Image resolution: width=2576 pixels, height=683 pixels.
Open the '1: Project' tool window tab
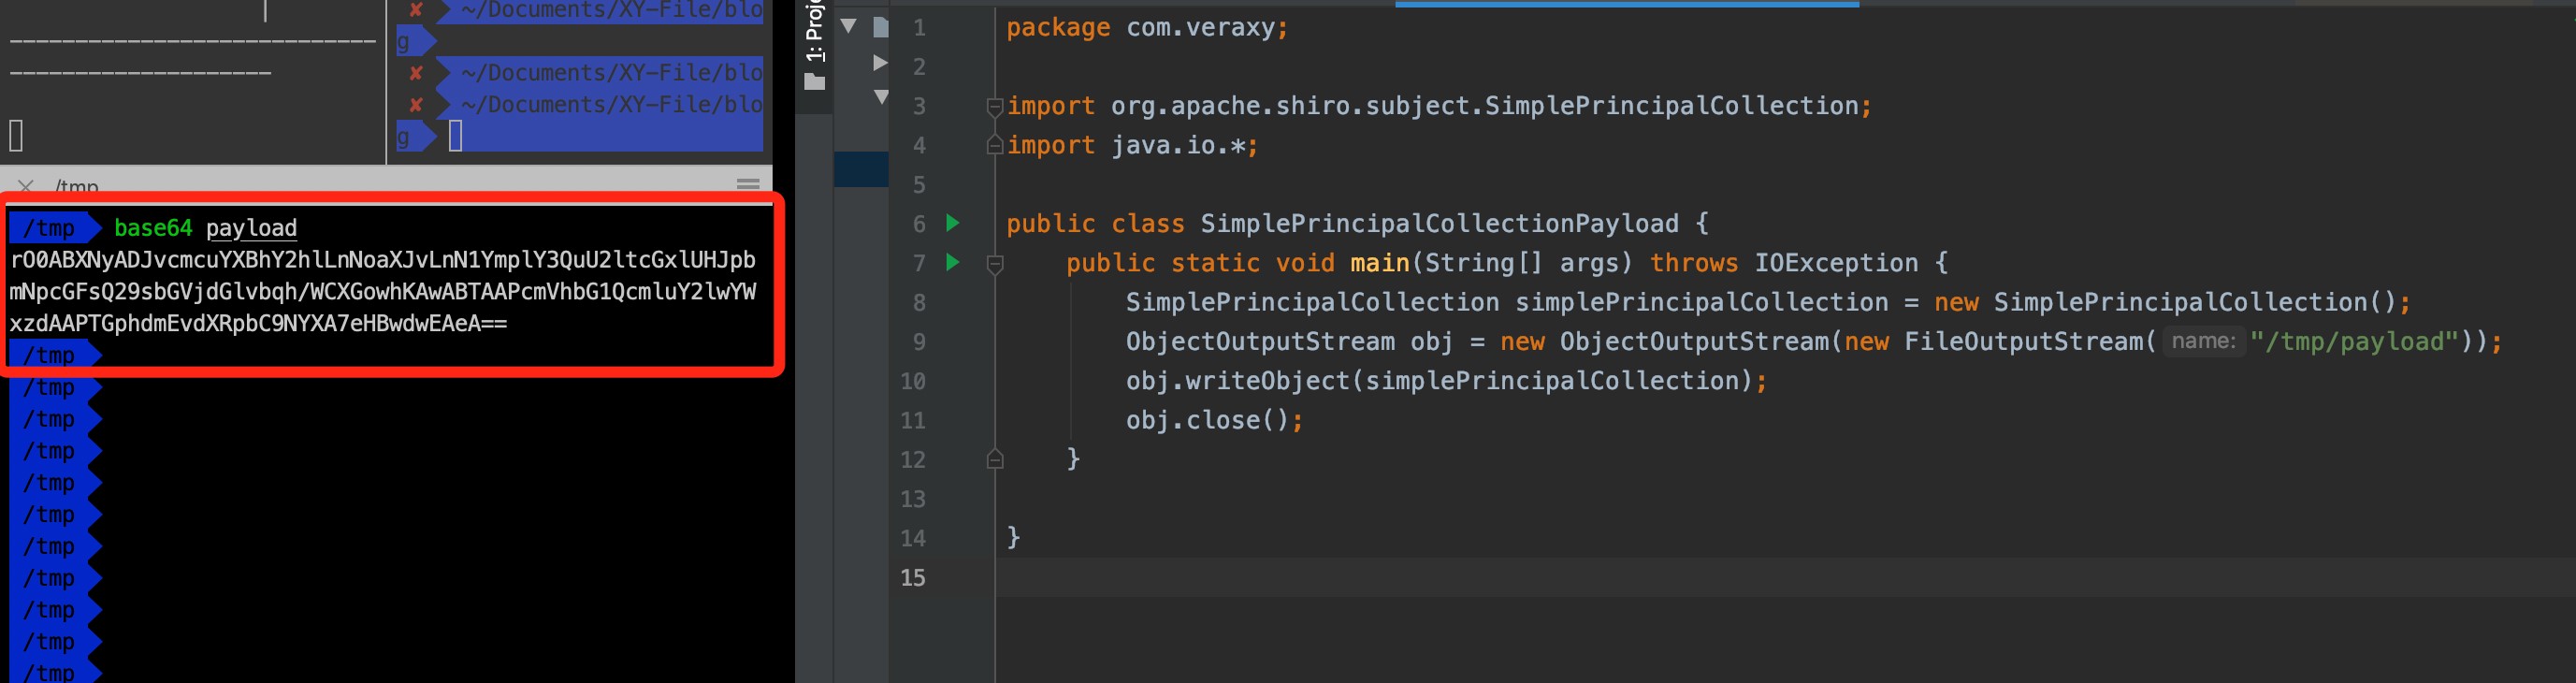(x=815, y=31)
